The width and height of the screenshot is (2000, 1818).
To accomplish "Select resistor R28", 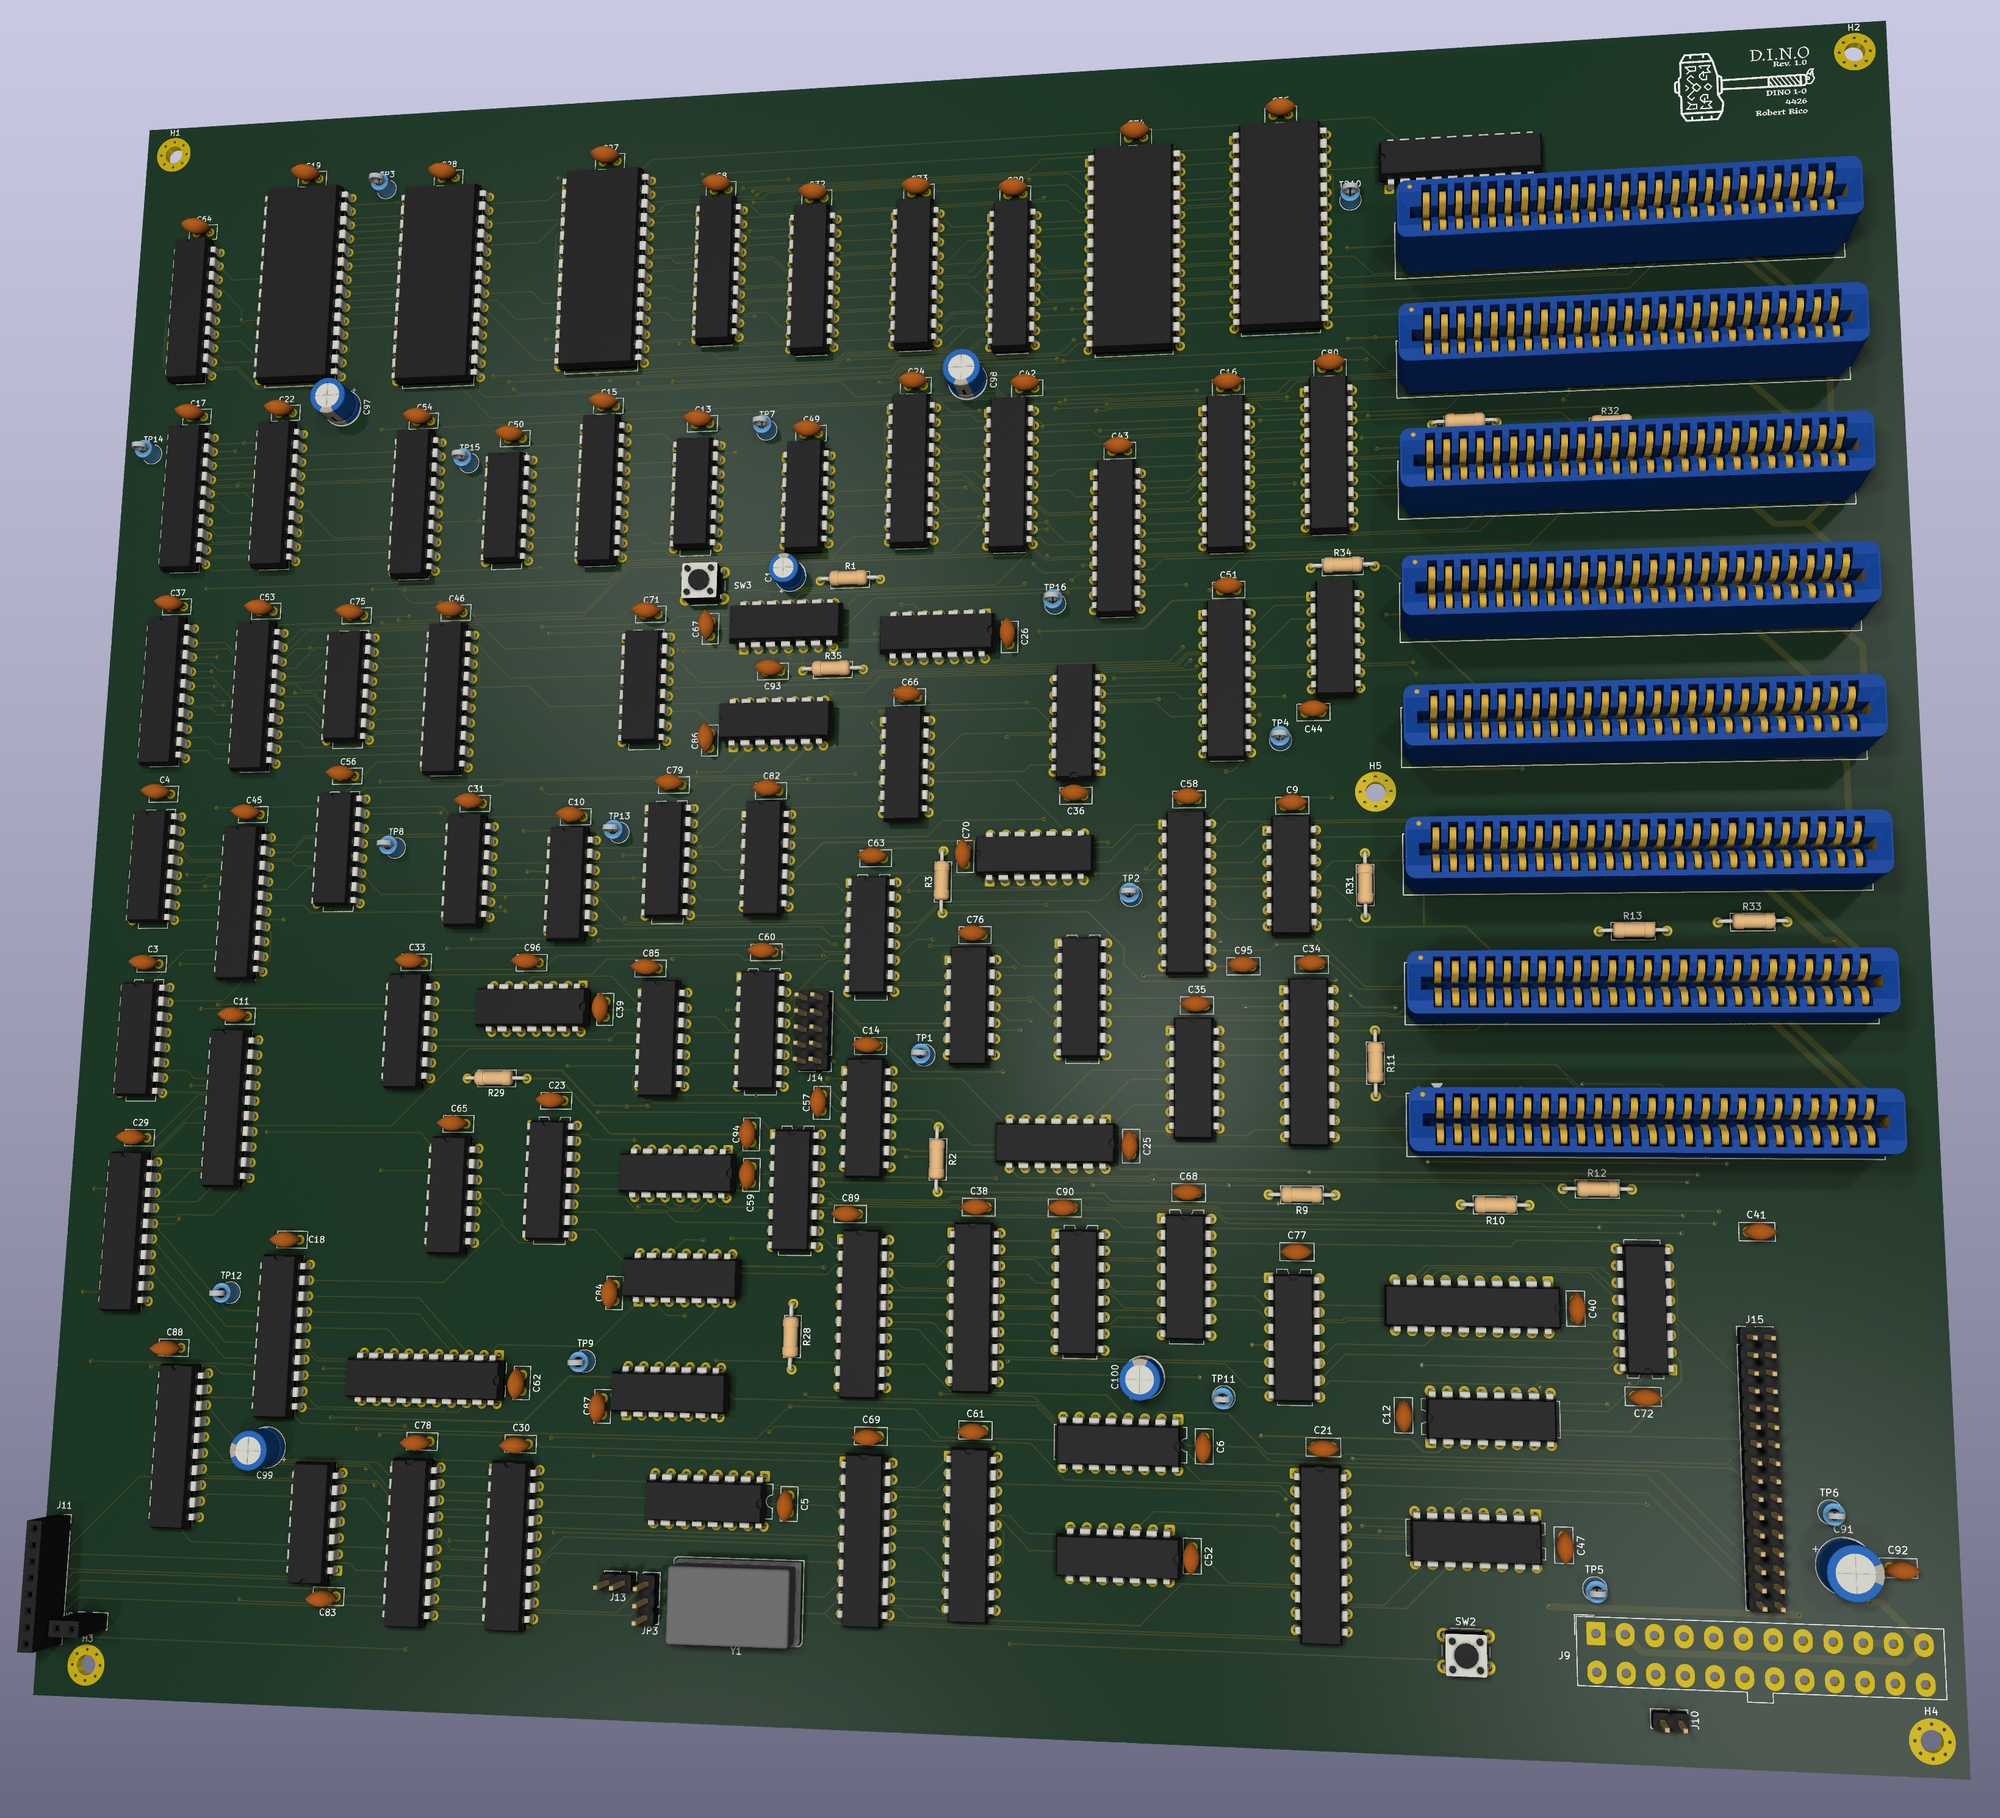I will coord(791,1336).
